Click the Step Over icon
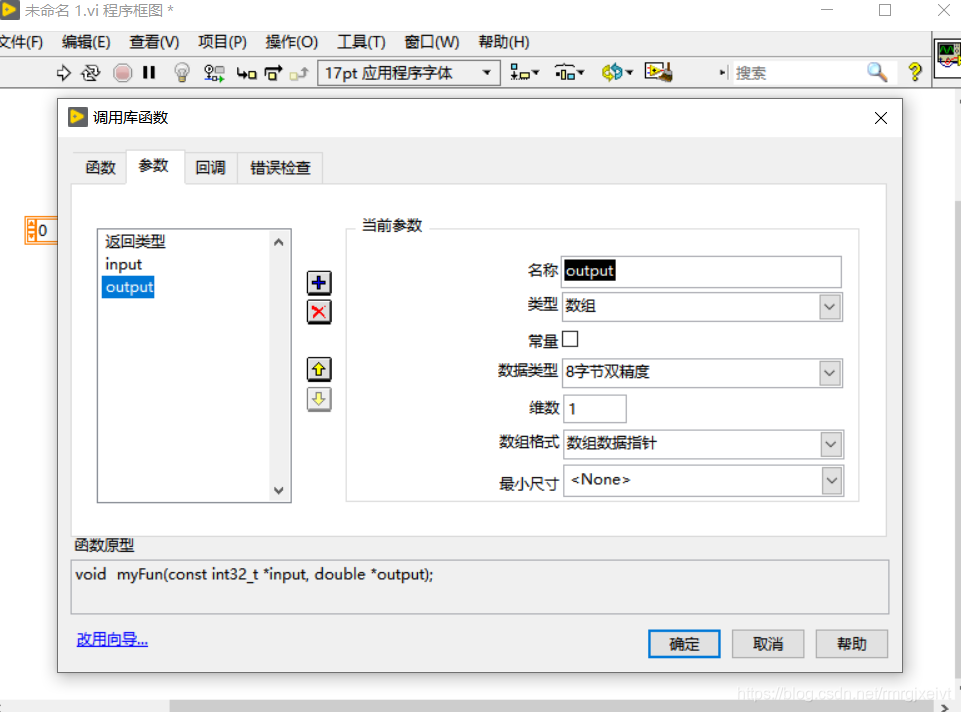The height and width of the screenshot is (712, 961). [x=273, y=73]
